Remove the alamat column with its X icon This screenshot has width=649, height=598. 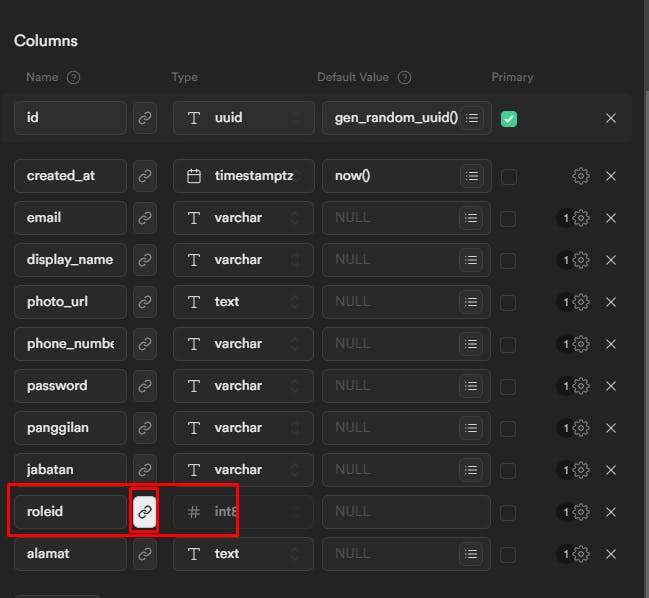(x=611, y=554)
